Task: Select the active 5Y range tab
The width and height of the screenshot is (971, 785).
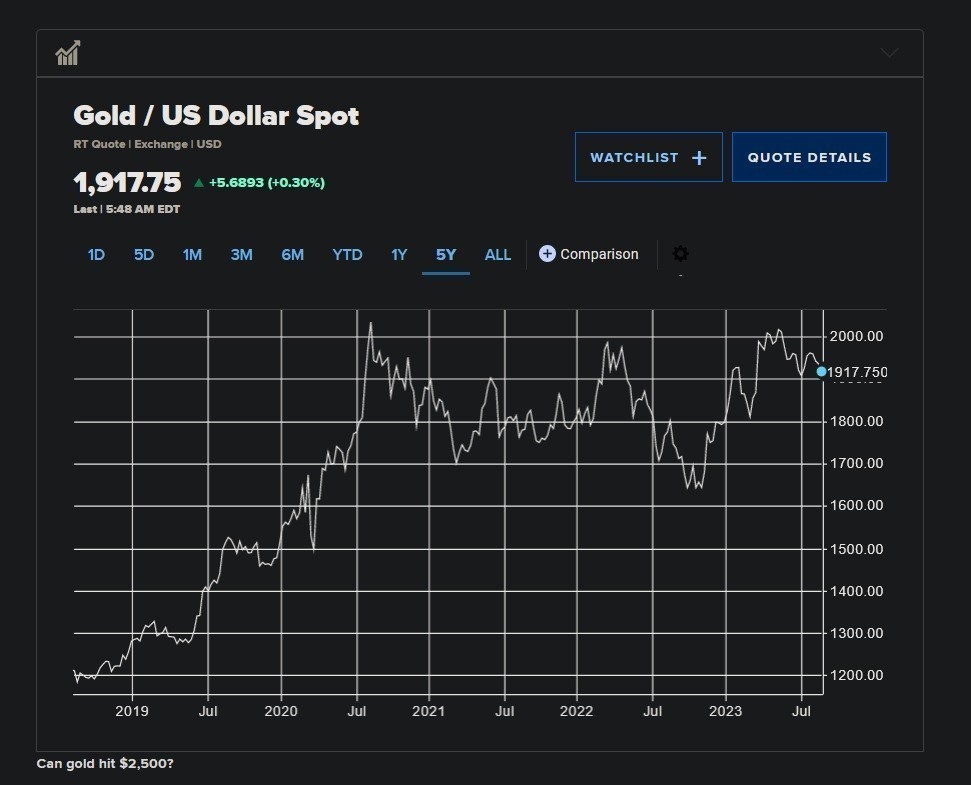Action: 446,255
